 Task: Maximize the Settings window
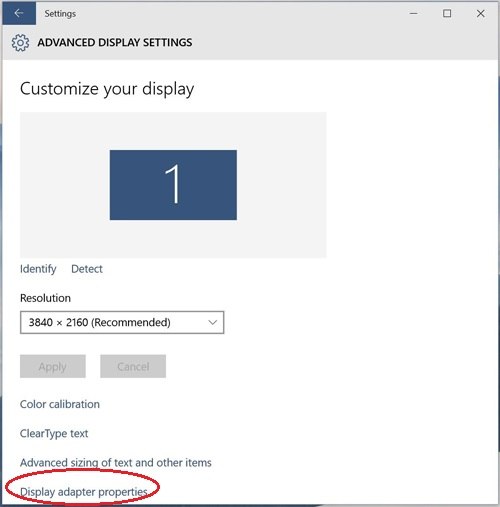click(447, 13)
